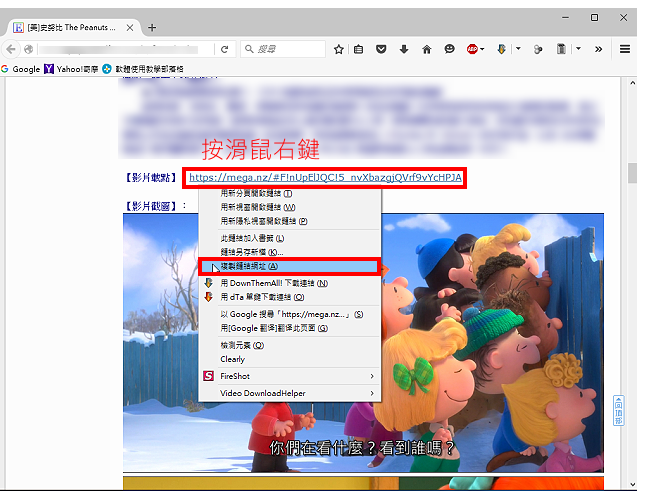Open Video DownloadHelper menu entry
Image resolution: width=645 pixels, height=504 pixels.
pos(290,393)
